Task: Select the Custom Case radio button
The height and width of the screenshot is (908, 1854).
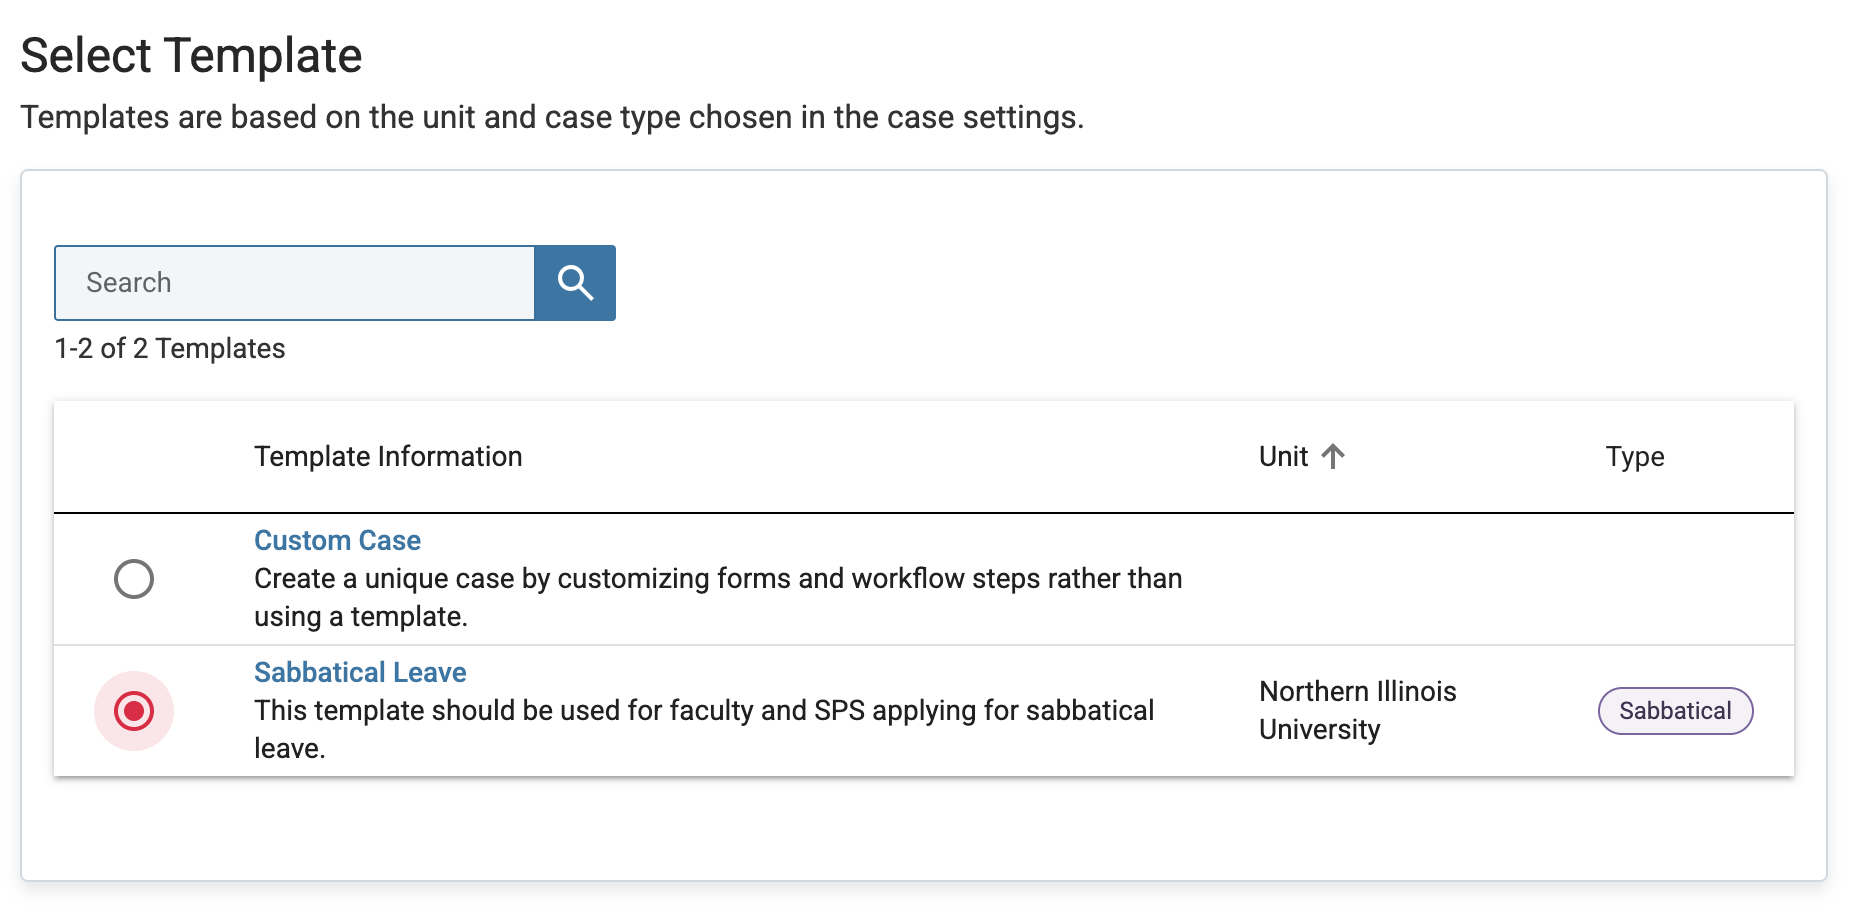Action: click(x=134, y=579)
